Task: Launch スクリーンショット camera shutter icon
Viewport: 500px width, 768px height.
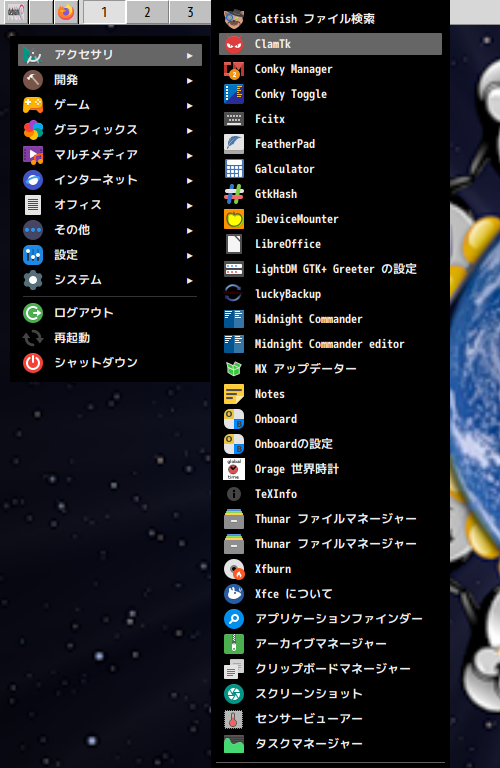Action: (x=234, y=694)
